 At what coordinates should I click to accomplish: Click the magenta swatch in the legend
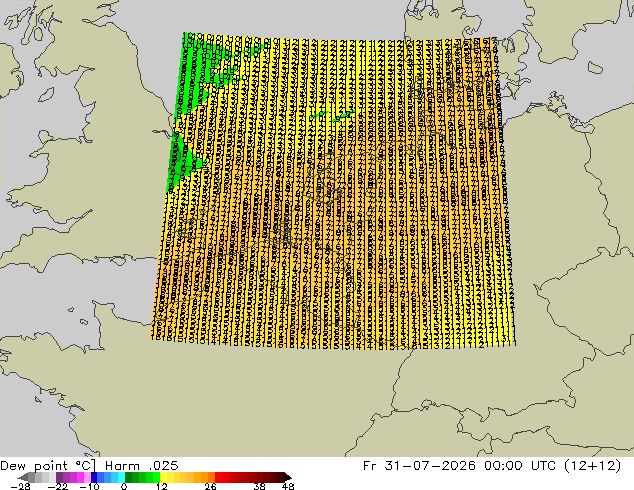pyautogui.click(x=80, y=477)
